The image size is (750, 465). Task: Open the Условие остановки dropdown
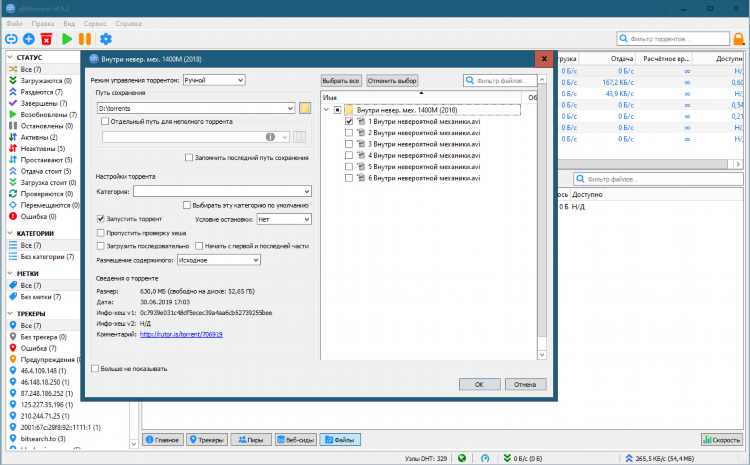[x=284, y=219]
